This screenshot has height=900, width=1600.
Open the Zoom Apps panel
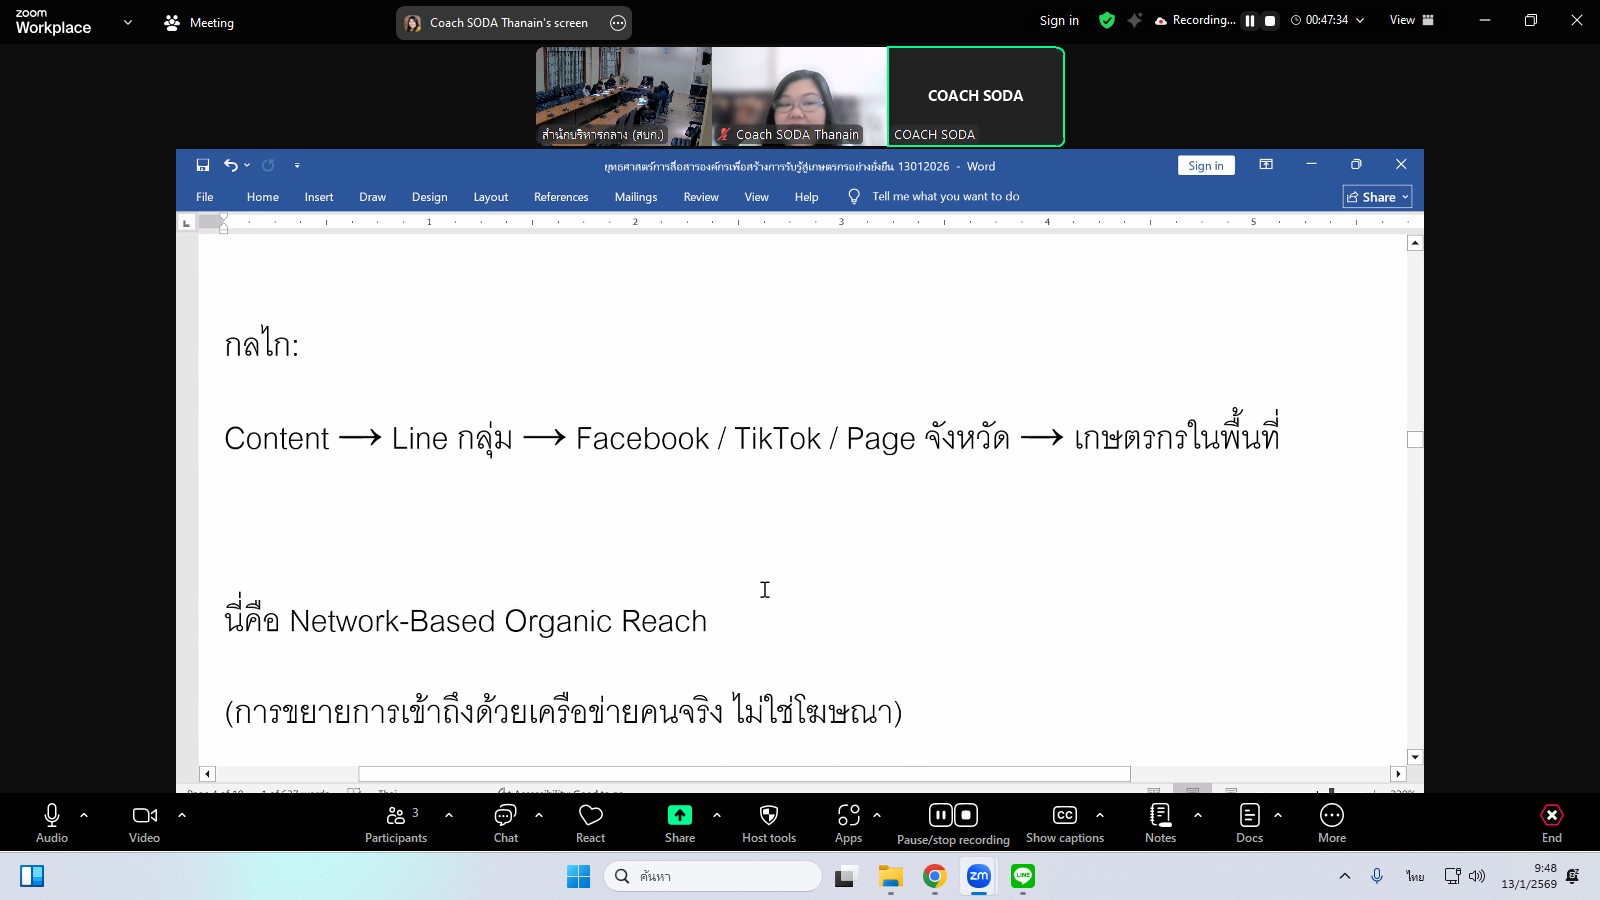pos(847,822)
